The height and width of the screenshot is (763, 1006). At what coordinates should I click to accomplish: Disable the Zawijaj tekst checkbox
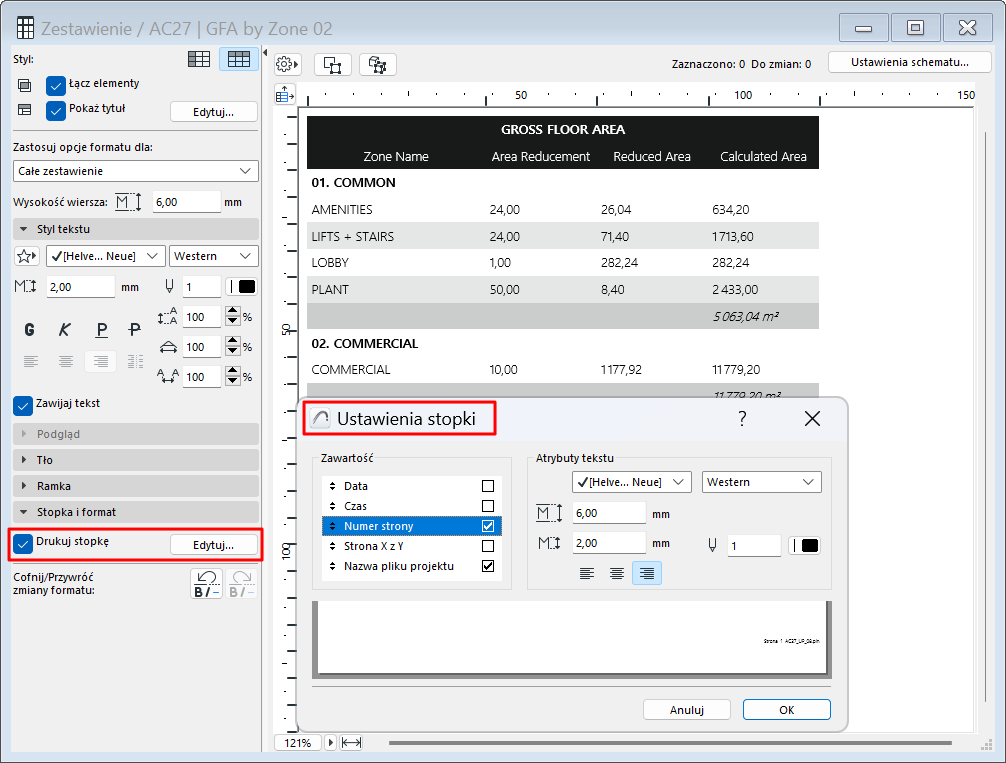[x=23, y=405]
